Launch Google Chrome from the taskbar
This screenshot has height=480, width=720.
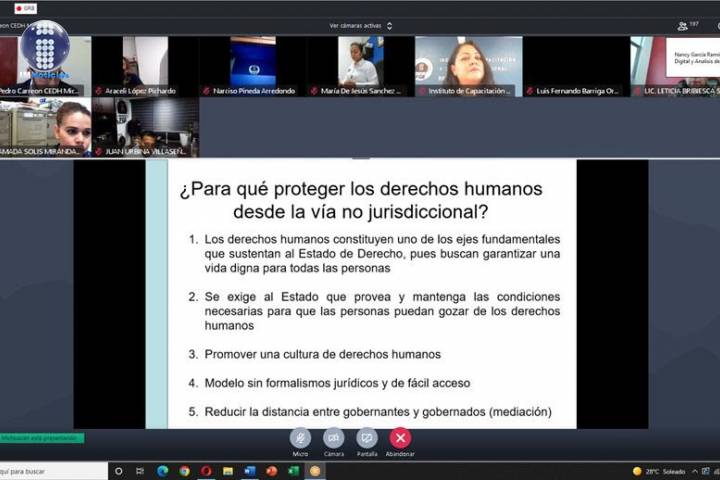click(x=185, y=471)
